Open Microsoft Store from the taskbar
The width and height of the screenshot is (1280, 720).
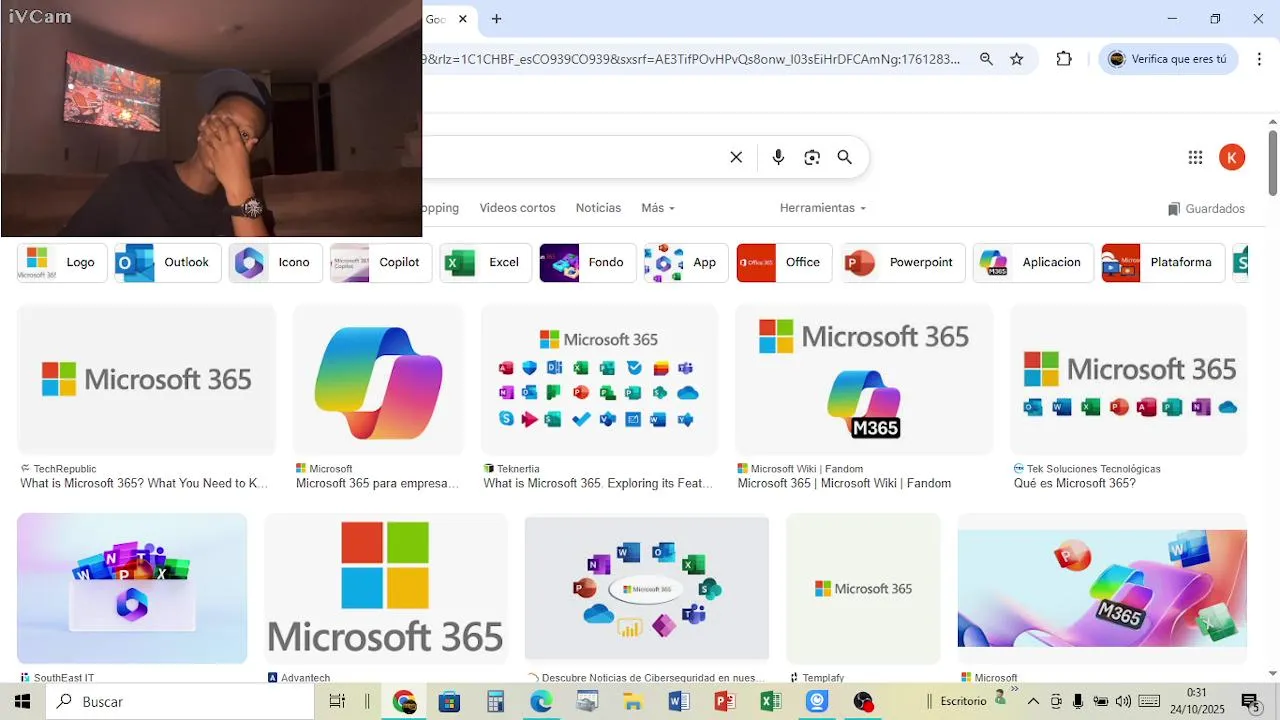pyautogui.click(x=449, y=702)
